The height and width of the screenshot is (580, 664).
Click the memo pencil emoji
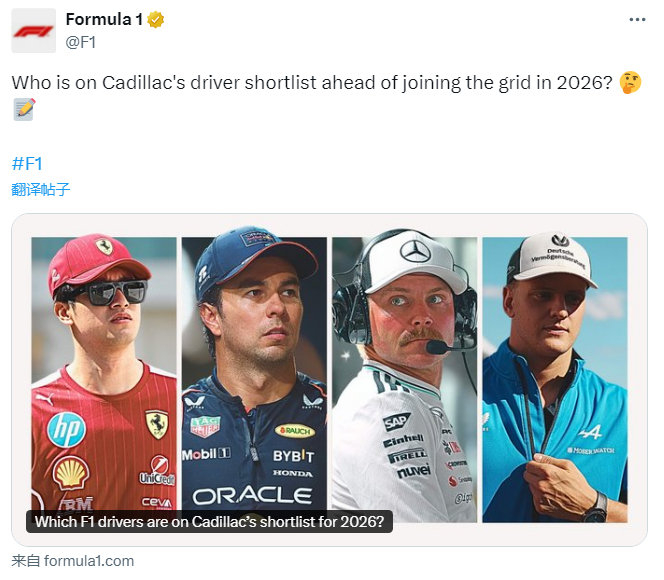(25, 109)
